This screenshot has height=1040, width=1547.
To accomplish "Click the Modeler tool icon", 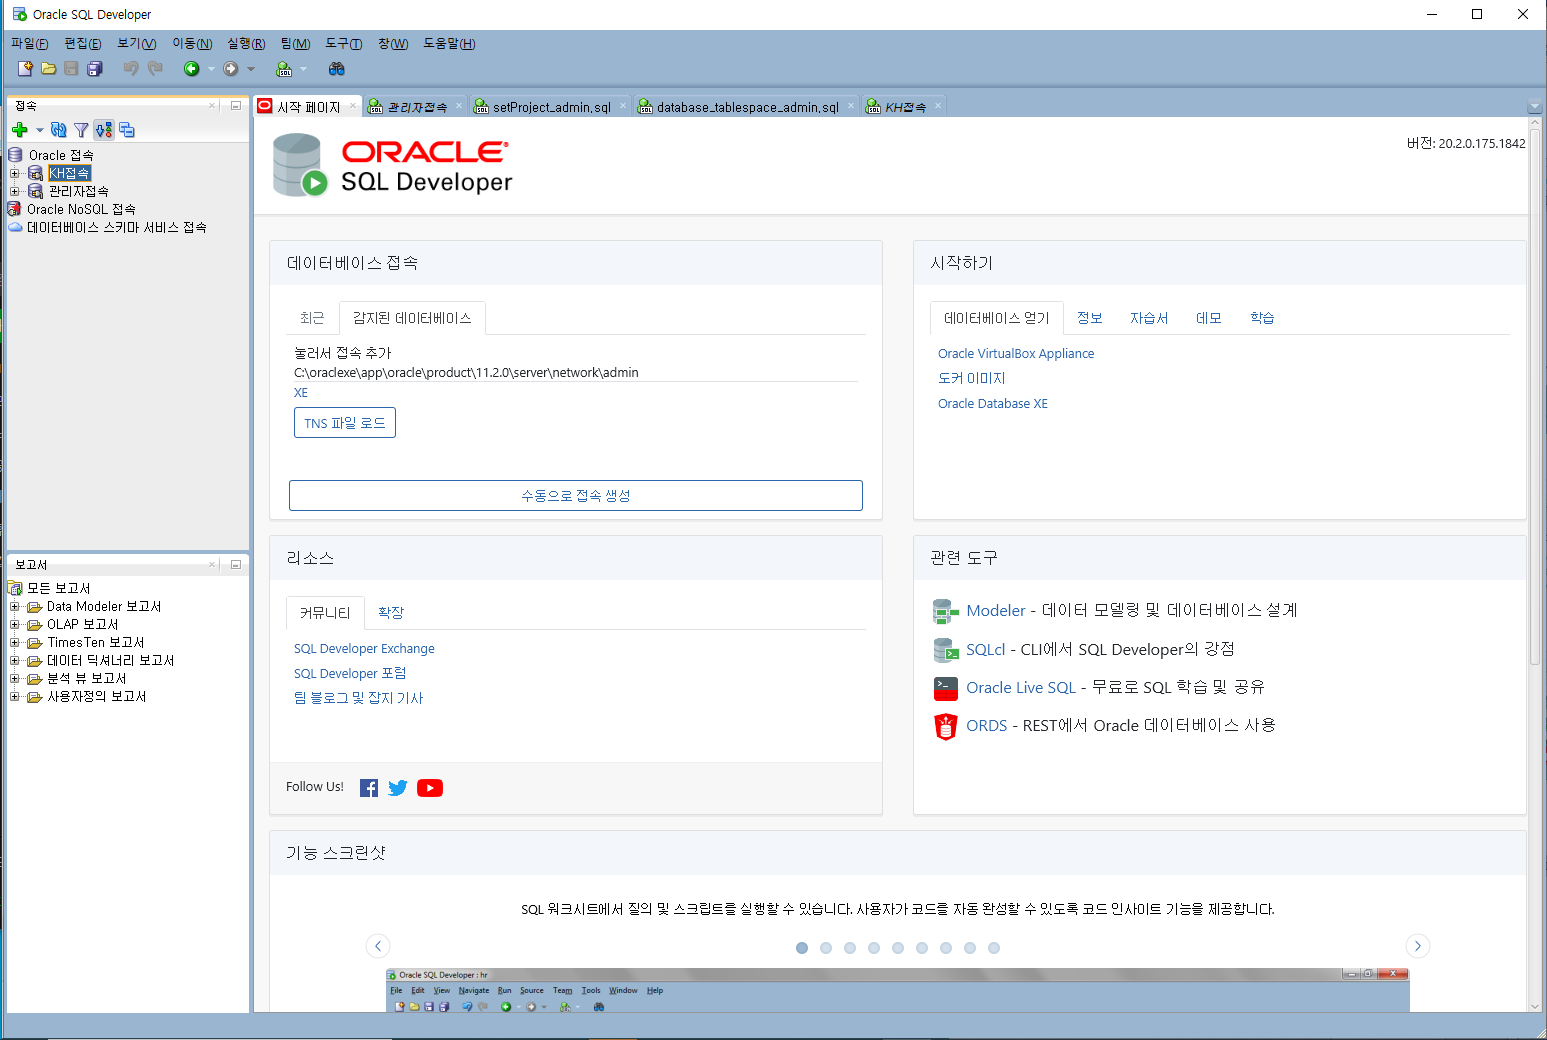I will (x=946, y=611).
